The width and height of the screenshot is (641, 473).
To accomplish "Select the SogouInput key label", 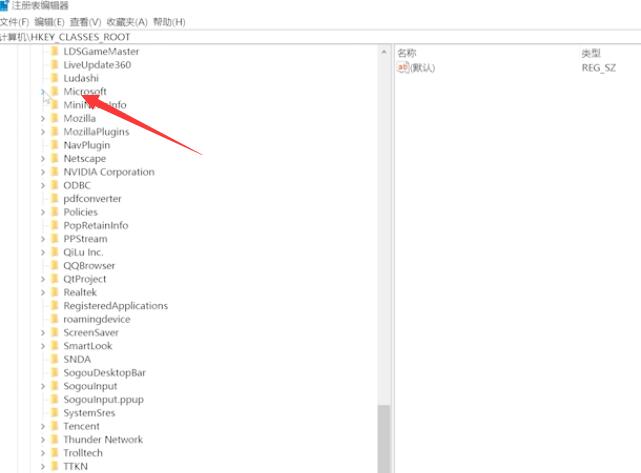I will tap(90, 386).
